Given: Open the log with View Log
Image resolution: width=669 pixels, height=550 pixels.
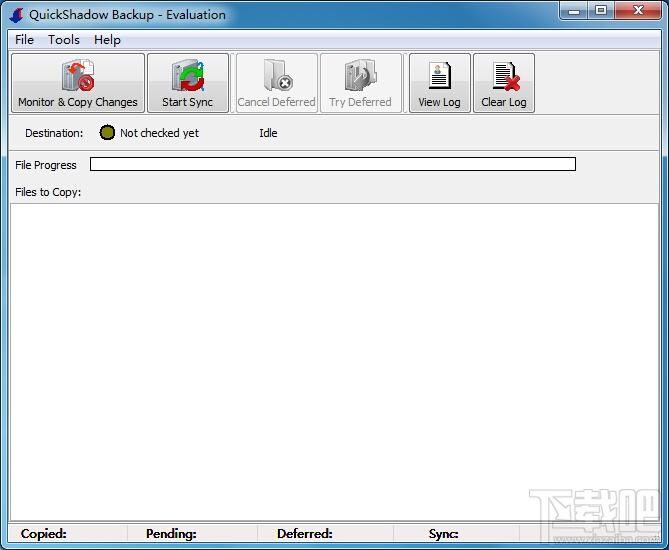Looking at the screenshot, I should 439,83.
